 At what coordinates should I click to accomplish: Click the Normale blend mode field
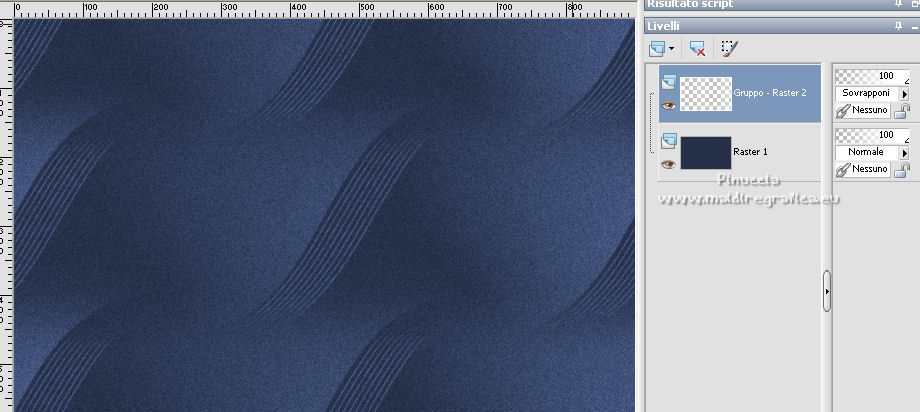point(867,153)
